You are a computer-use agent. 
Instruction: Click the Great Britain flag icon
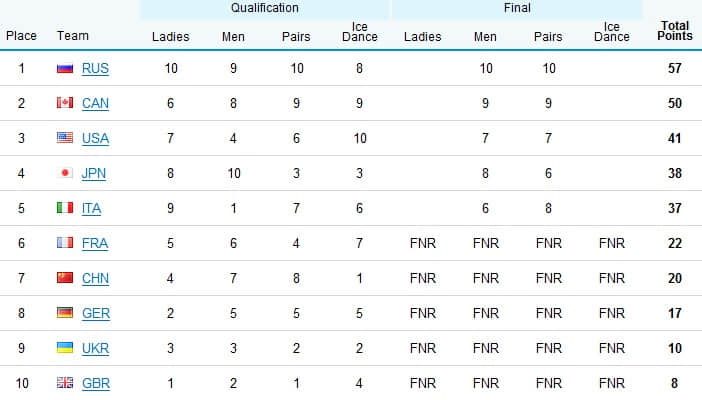pyautogui.click(x=65, y=383)
